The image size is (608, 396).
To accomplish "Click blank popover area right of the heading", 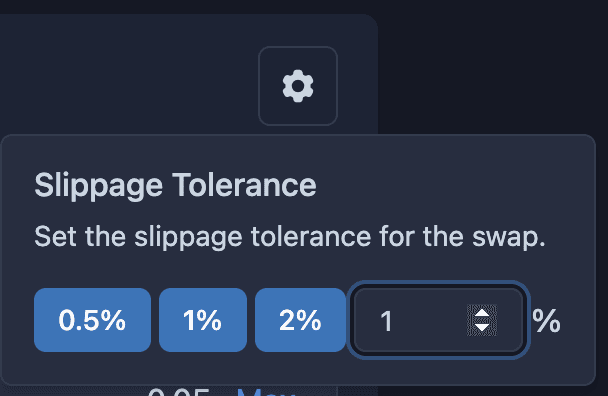I will click(x=454, y=185).
